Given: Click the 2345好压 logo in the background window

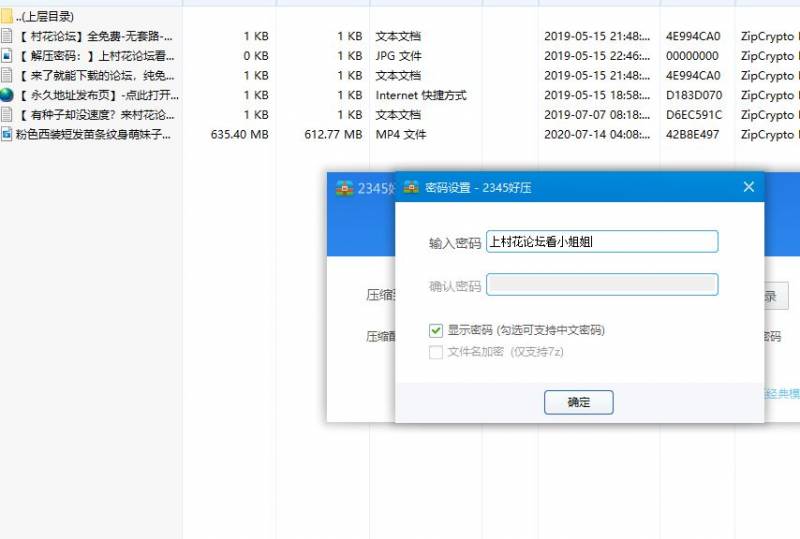Looking at the screenshot, I should 344,188.
